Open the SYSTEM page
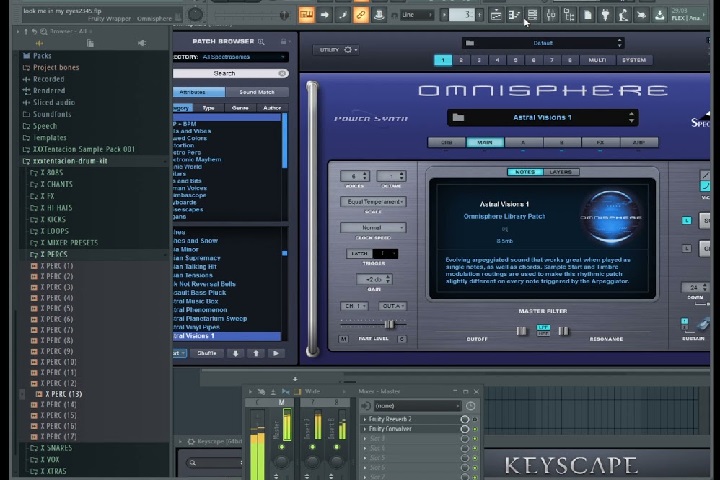Viewport: 720px width, 480px height. pos(634,60)
